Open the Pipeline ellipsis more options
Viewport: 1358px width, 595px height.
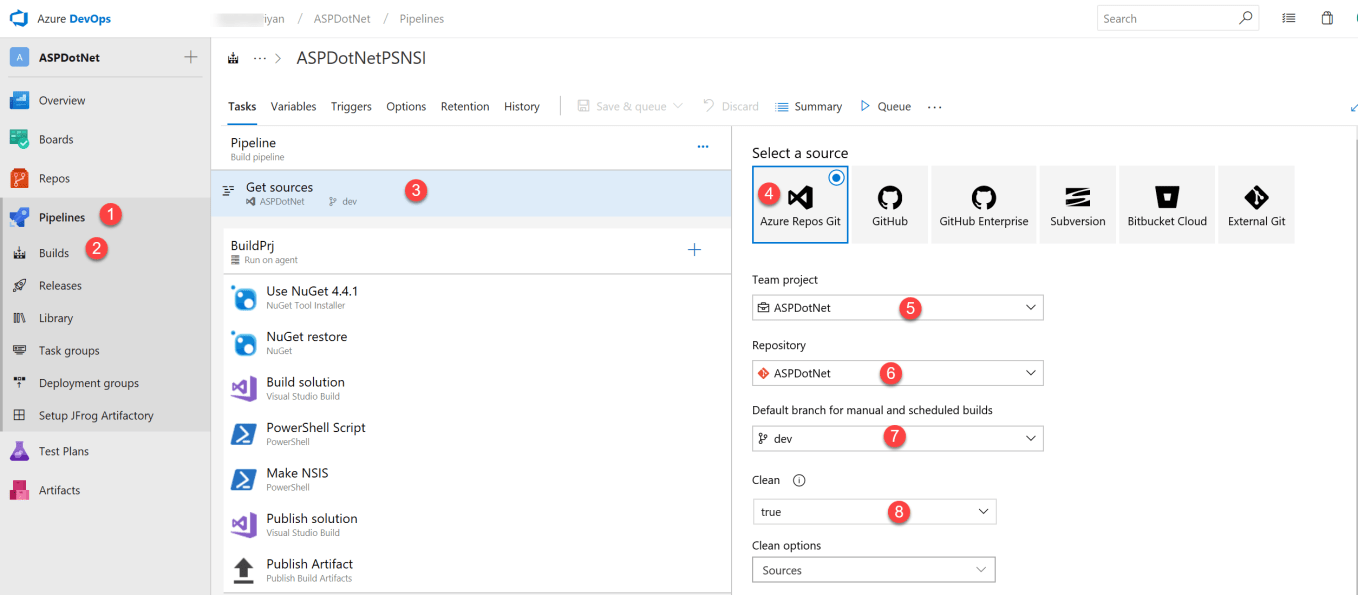(702, 146)
